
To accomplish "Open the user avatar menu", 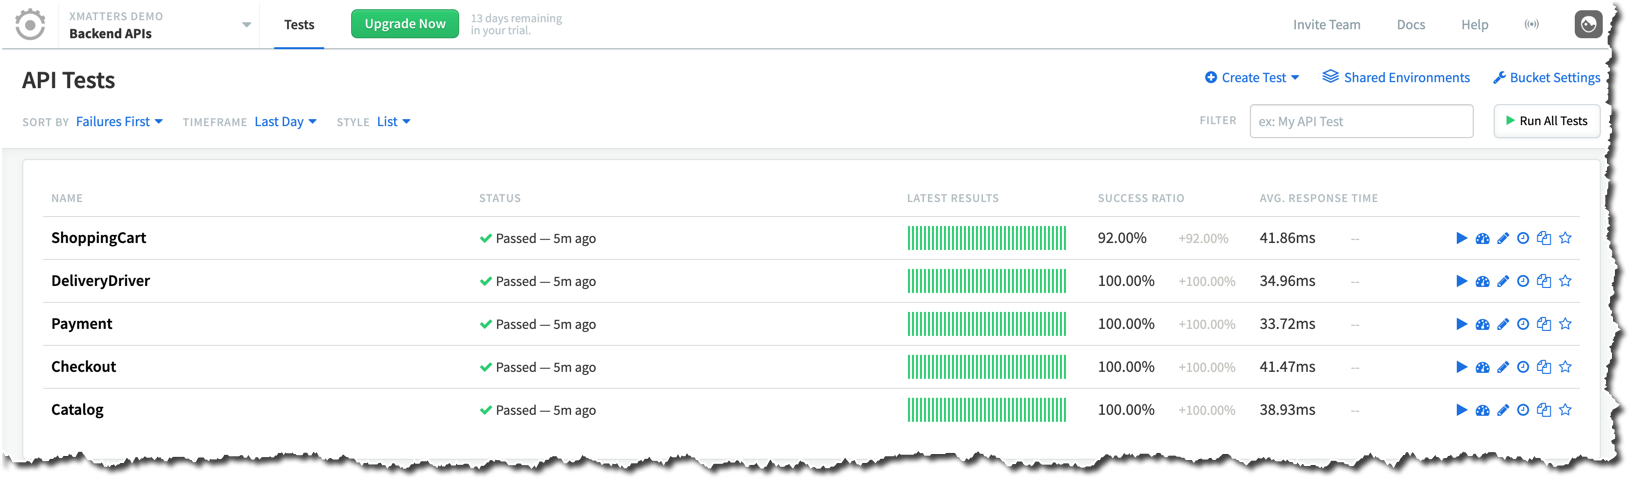I will (x=1588, y=24).
